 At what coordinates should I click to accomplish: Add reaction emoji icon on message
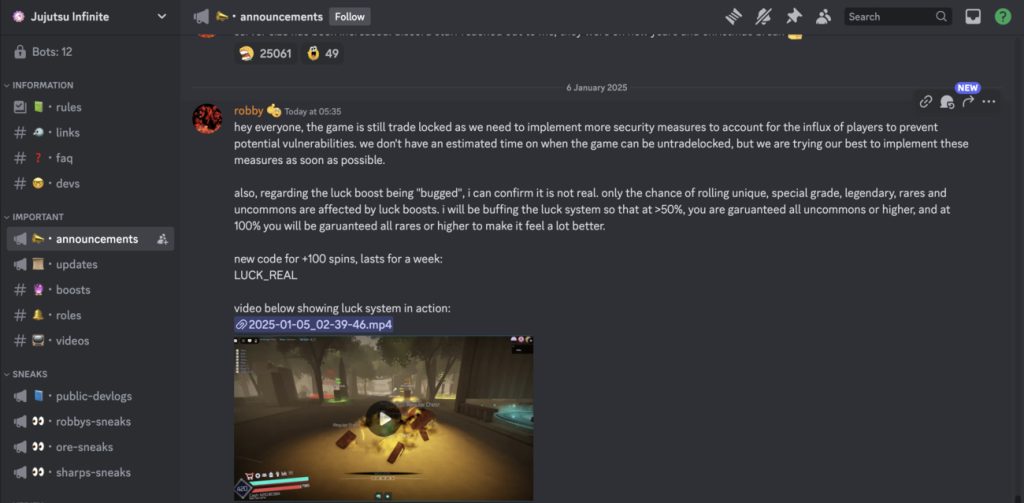tap(947, 101)
